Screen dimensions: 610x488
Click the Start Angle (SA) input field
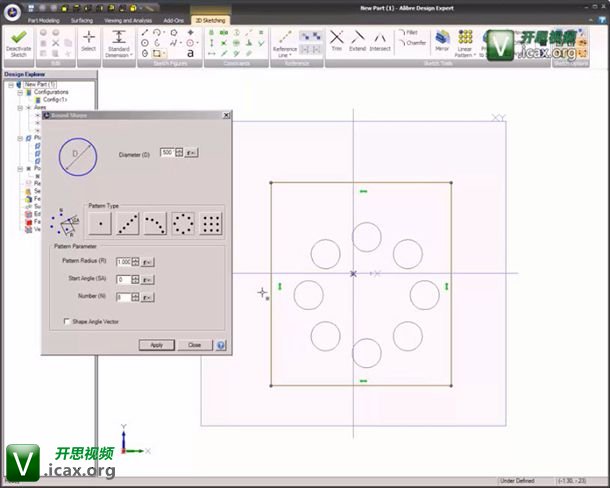pyautogui.click(x=124, y=279)
